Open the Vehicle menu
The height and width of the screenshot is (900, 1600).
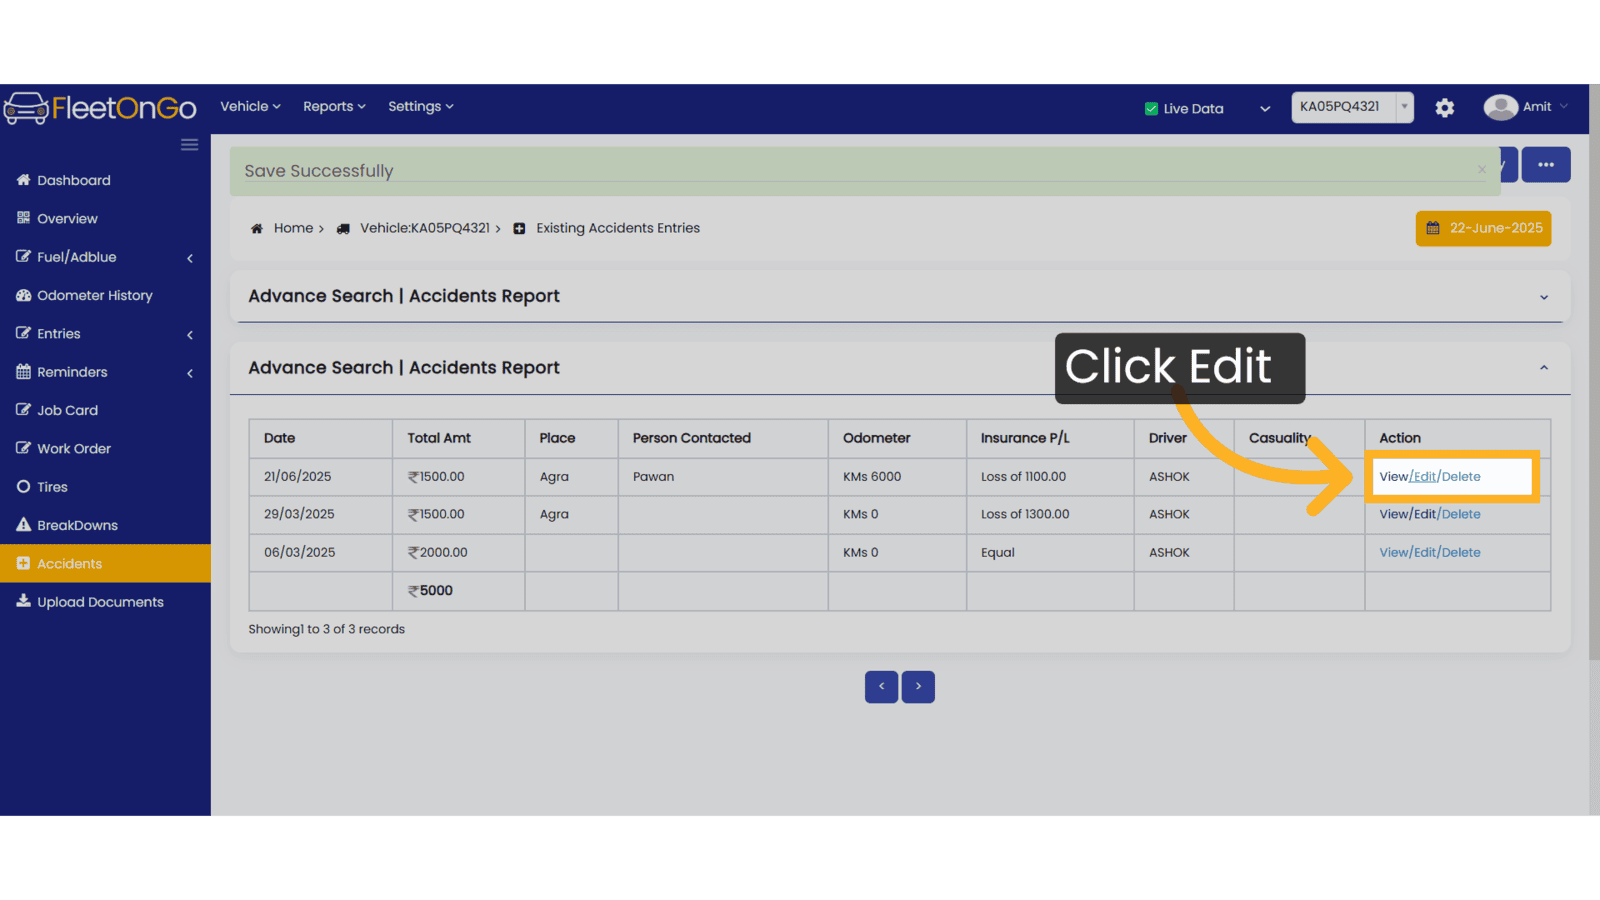coord(250,107)
